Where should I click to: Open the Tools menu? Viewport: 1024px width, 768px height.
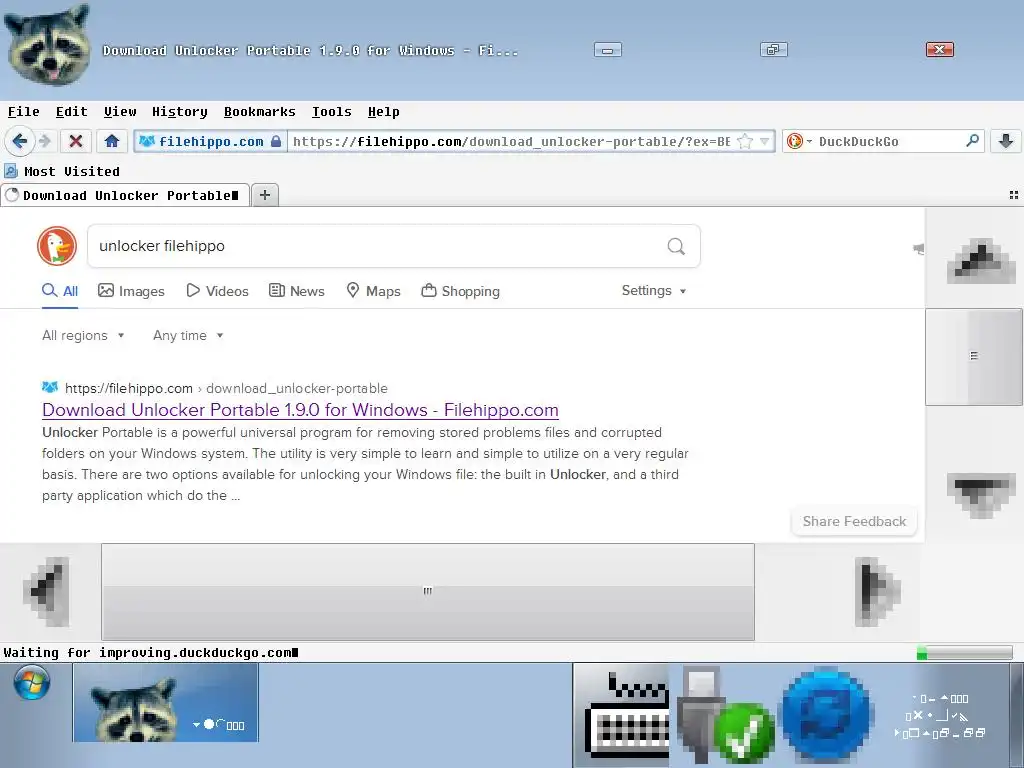pyautogui.click(x=332, y=112)
